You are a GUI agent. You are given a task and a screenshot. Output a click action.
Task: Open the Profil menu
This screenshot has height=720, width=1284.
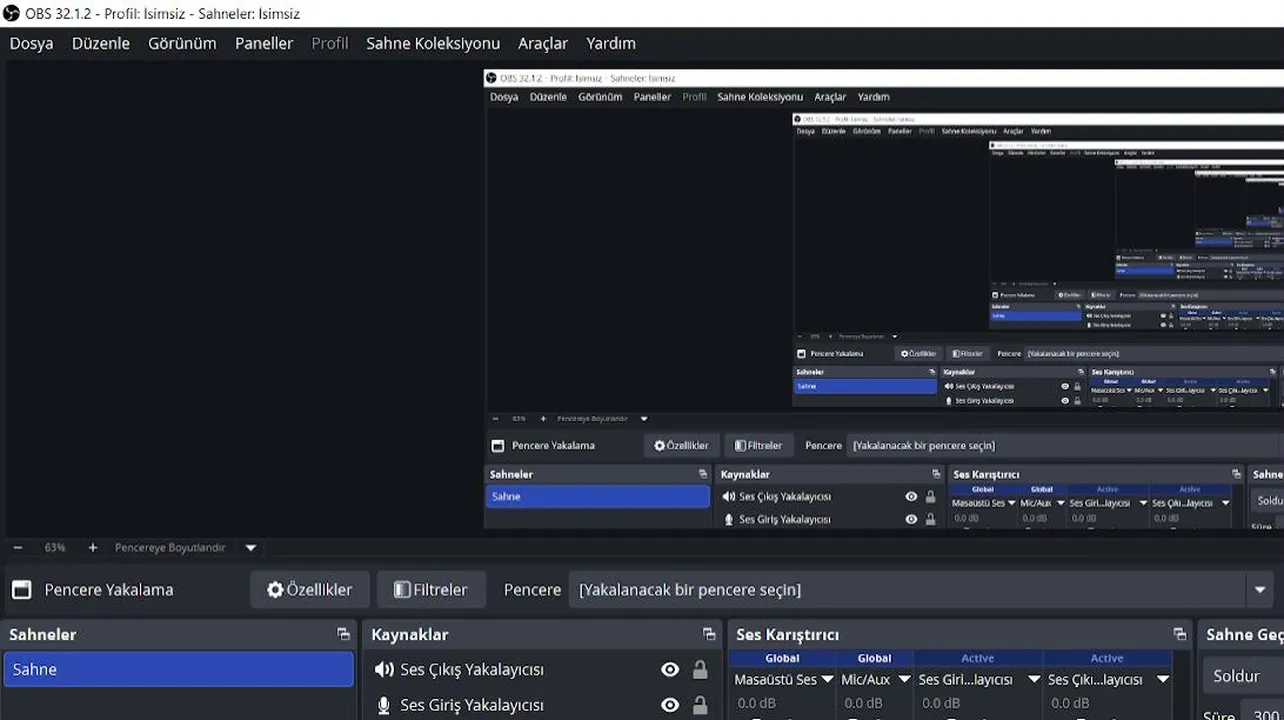click(x=330, y=43)
